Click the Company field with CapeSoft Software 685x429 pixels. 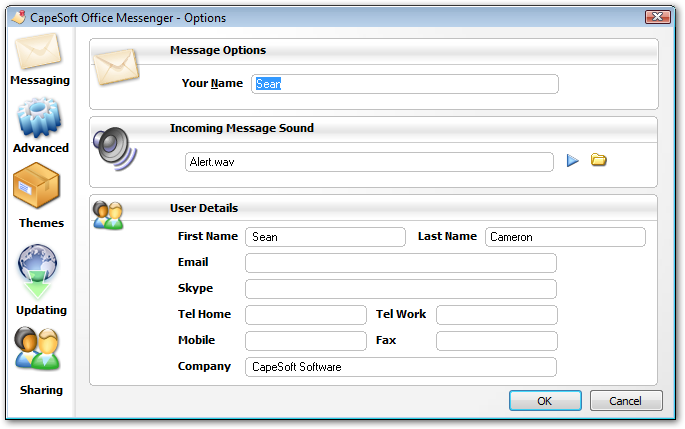click(400, 367)
